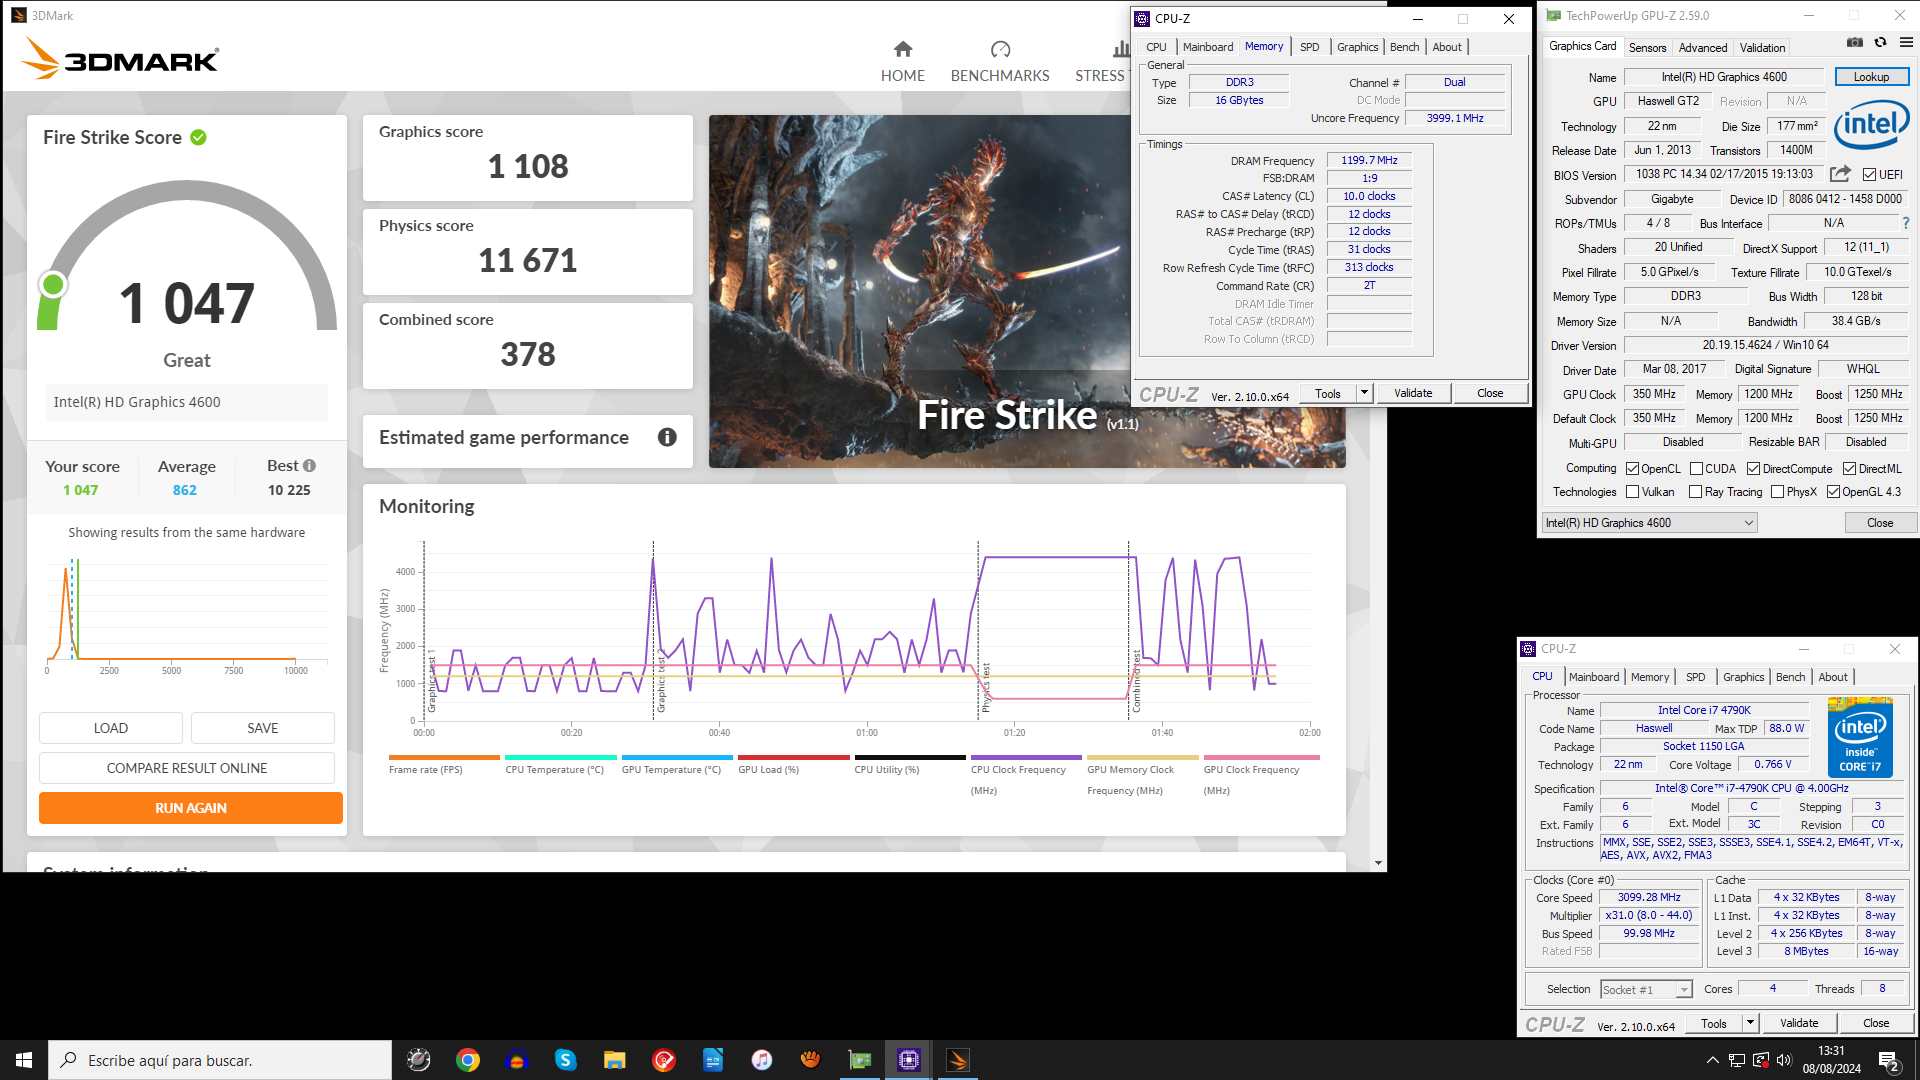Click the green score marker on the gauge
This screenshot has width=1920, height=1080.
click(x=53, y=285)
